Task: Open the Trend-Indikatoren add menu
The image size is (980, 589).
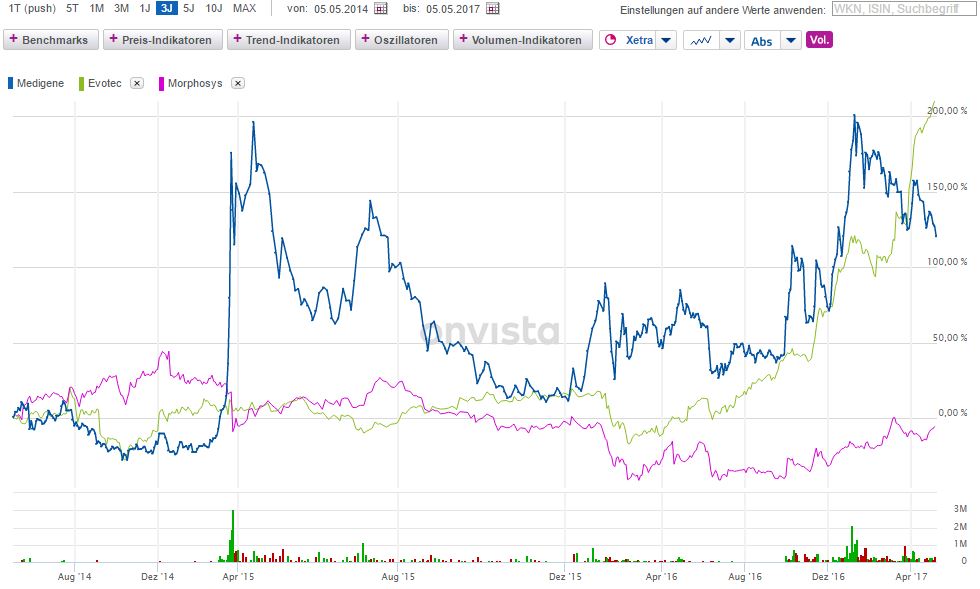Action: (x=288, y=40)
